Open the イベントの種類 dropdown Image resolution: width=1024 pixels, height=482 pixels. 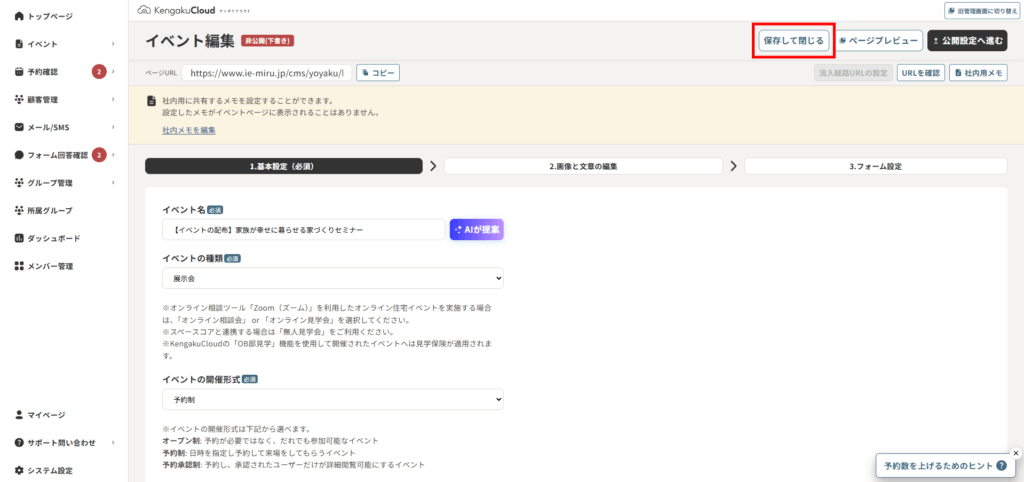pos(332,278)
